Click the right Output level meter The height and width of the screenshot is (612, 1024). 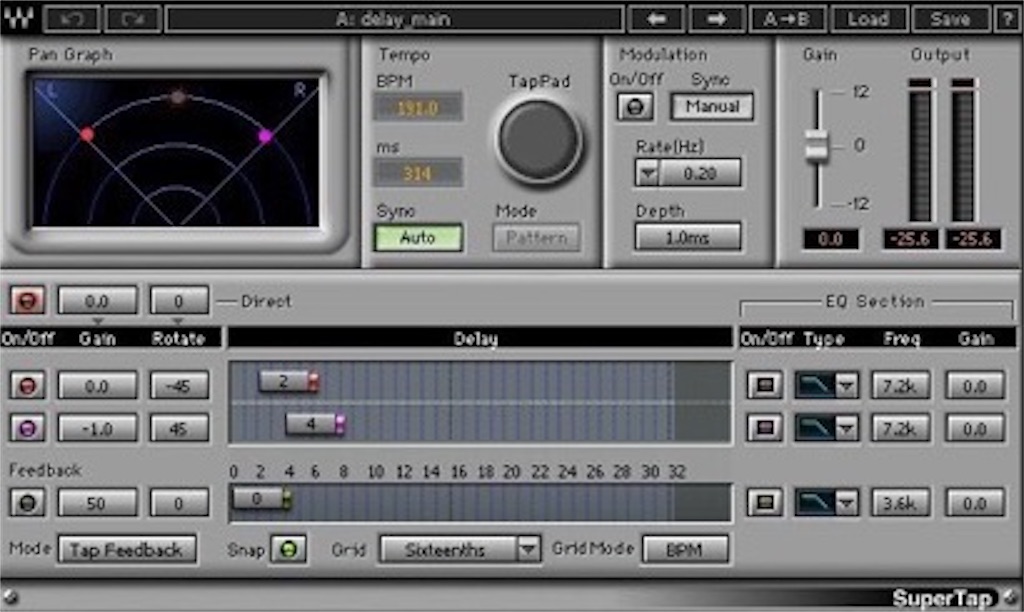pyautogui.click(x=963, y=150)
